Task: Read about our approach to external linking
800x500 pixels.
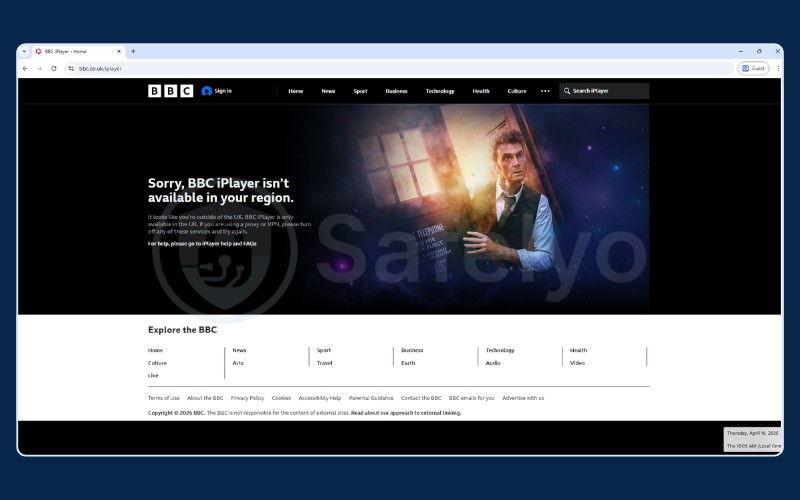Action: pos(406,413)
